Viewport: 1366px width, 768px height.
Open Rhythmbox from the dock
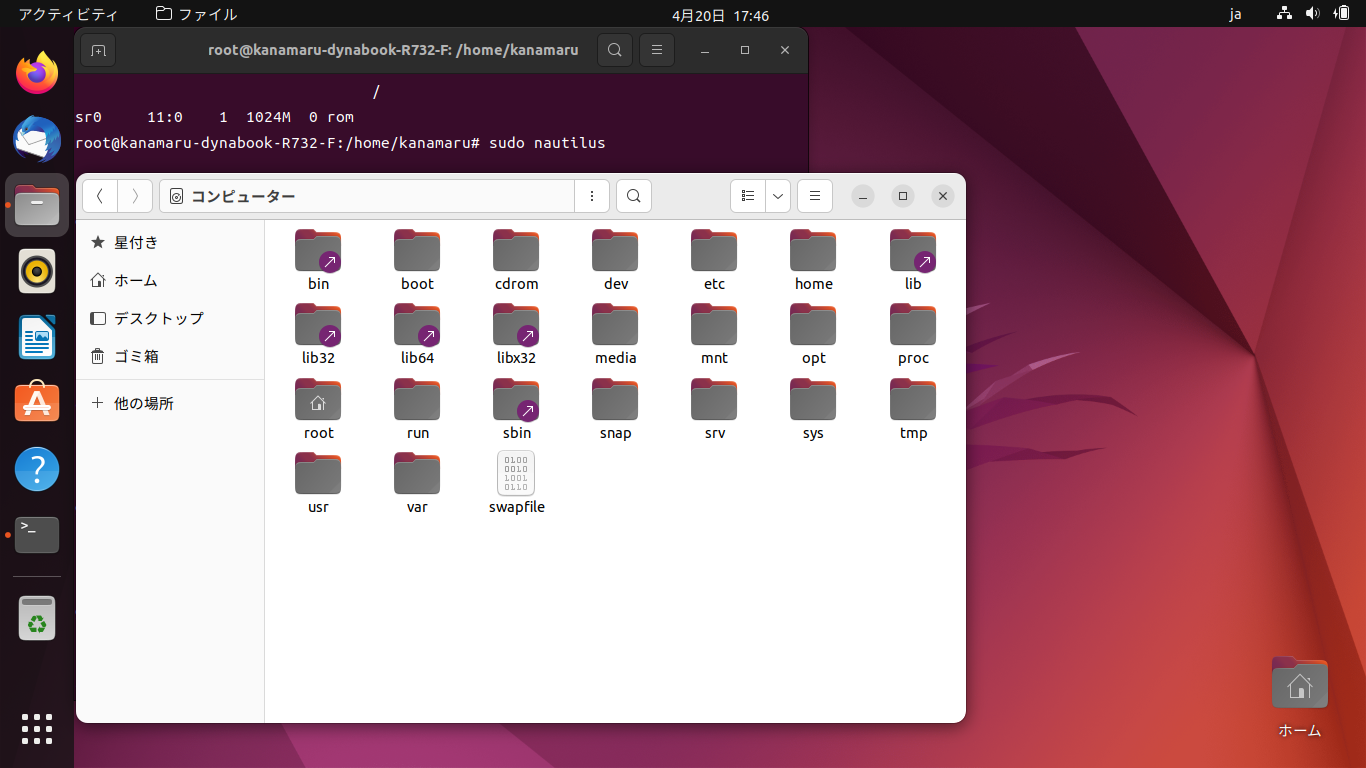(x=37, y=271)
